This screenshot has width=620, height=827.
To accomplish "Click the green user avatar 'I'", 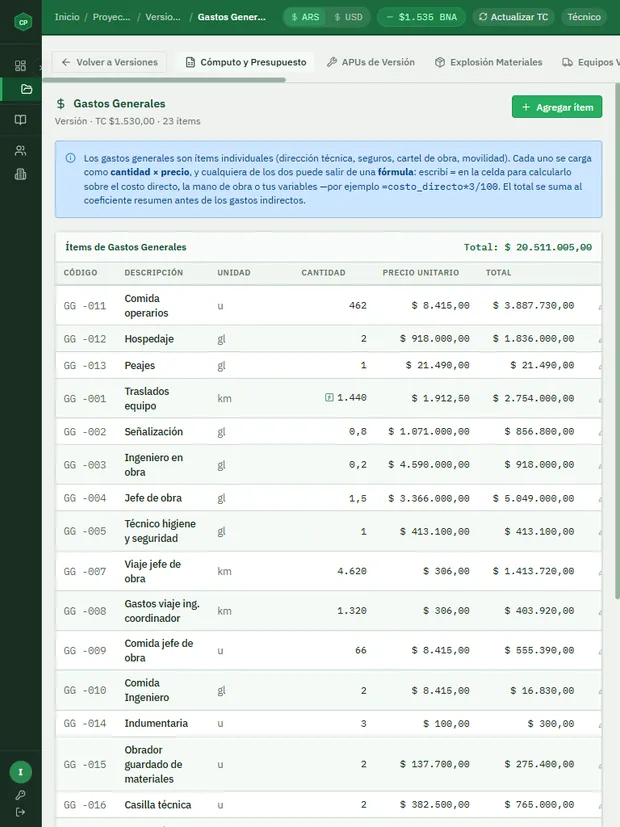I will point(21,772).
